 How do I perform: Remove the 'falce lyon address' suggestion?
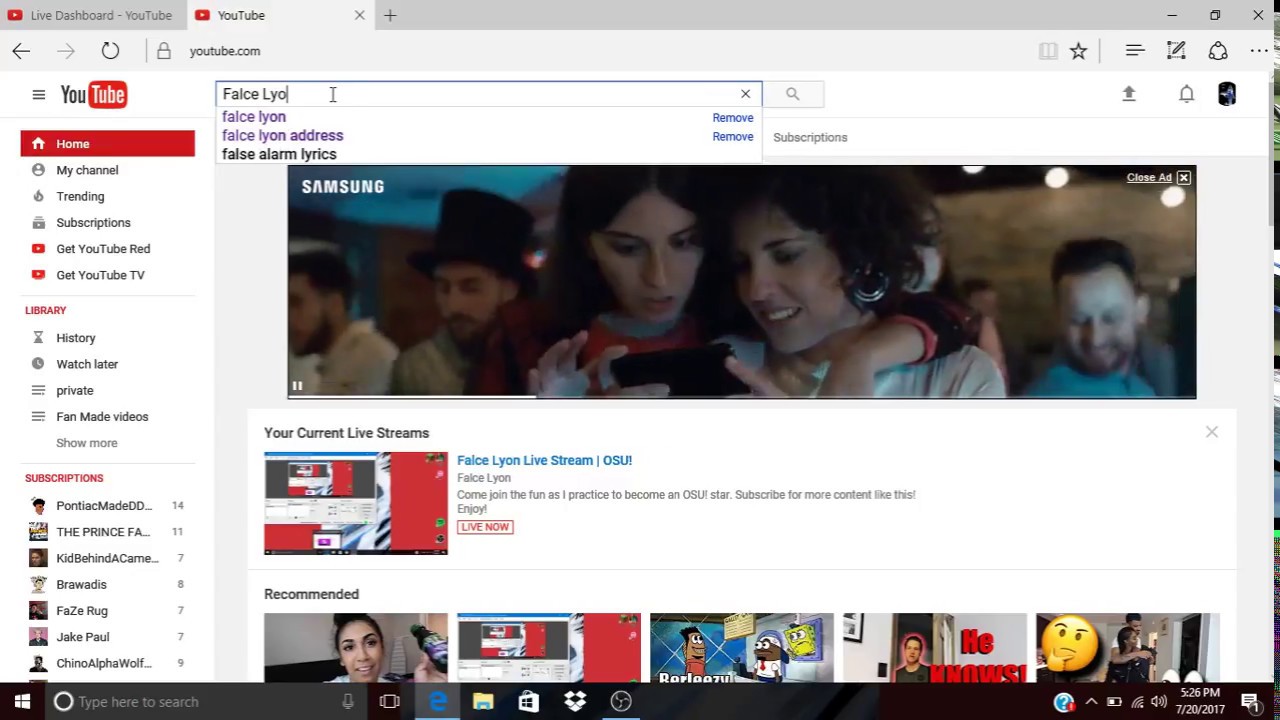coord(733,137)
